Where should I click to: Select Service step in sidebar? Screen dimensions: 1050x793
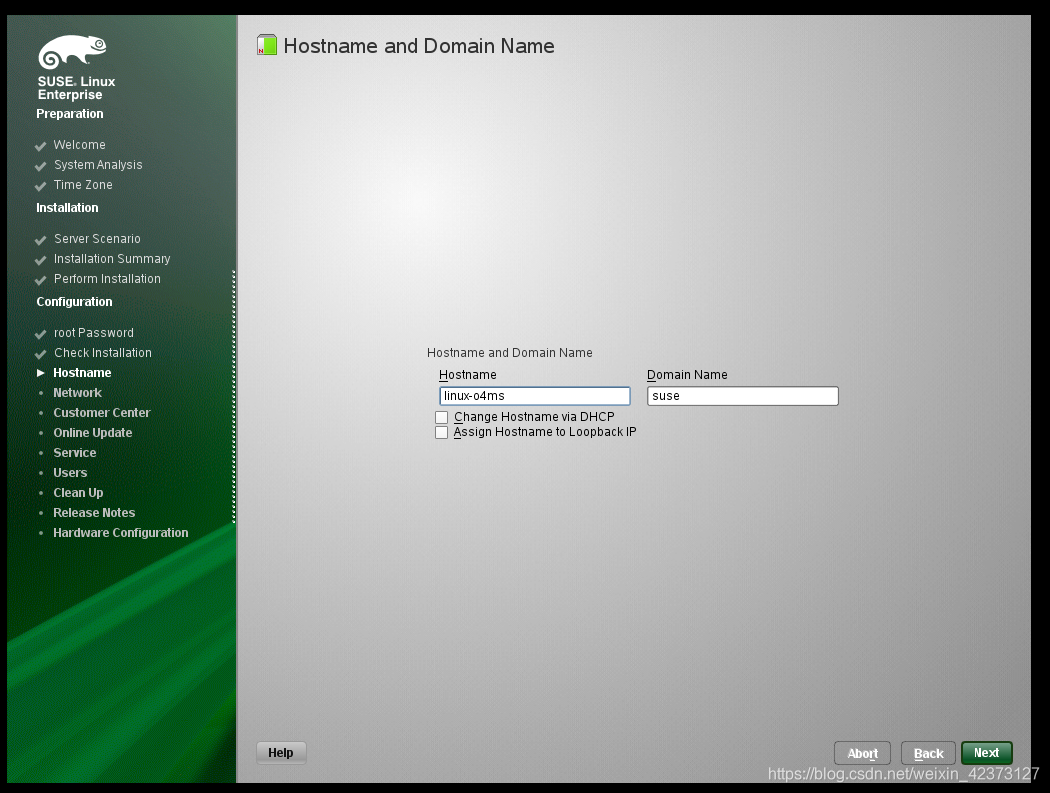pos(75,453)
